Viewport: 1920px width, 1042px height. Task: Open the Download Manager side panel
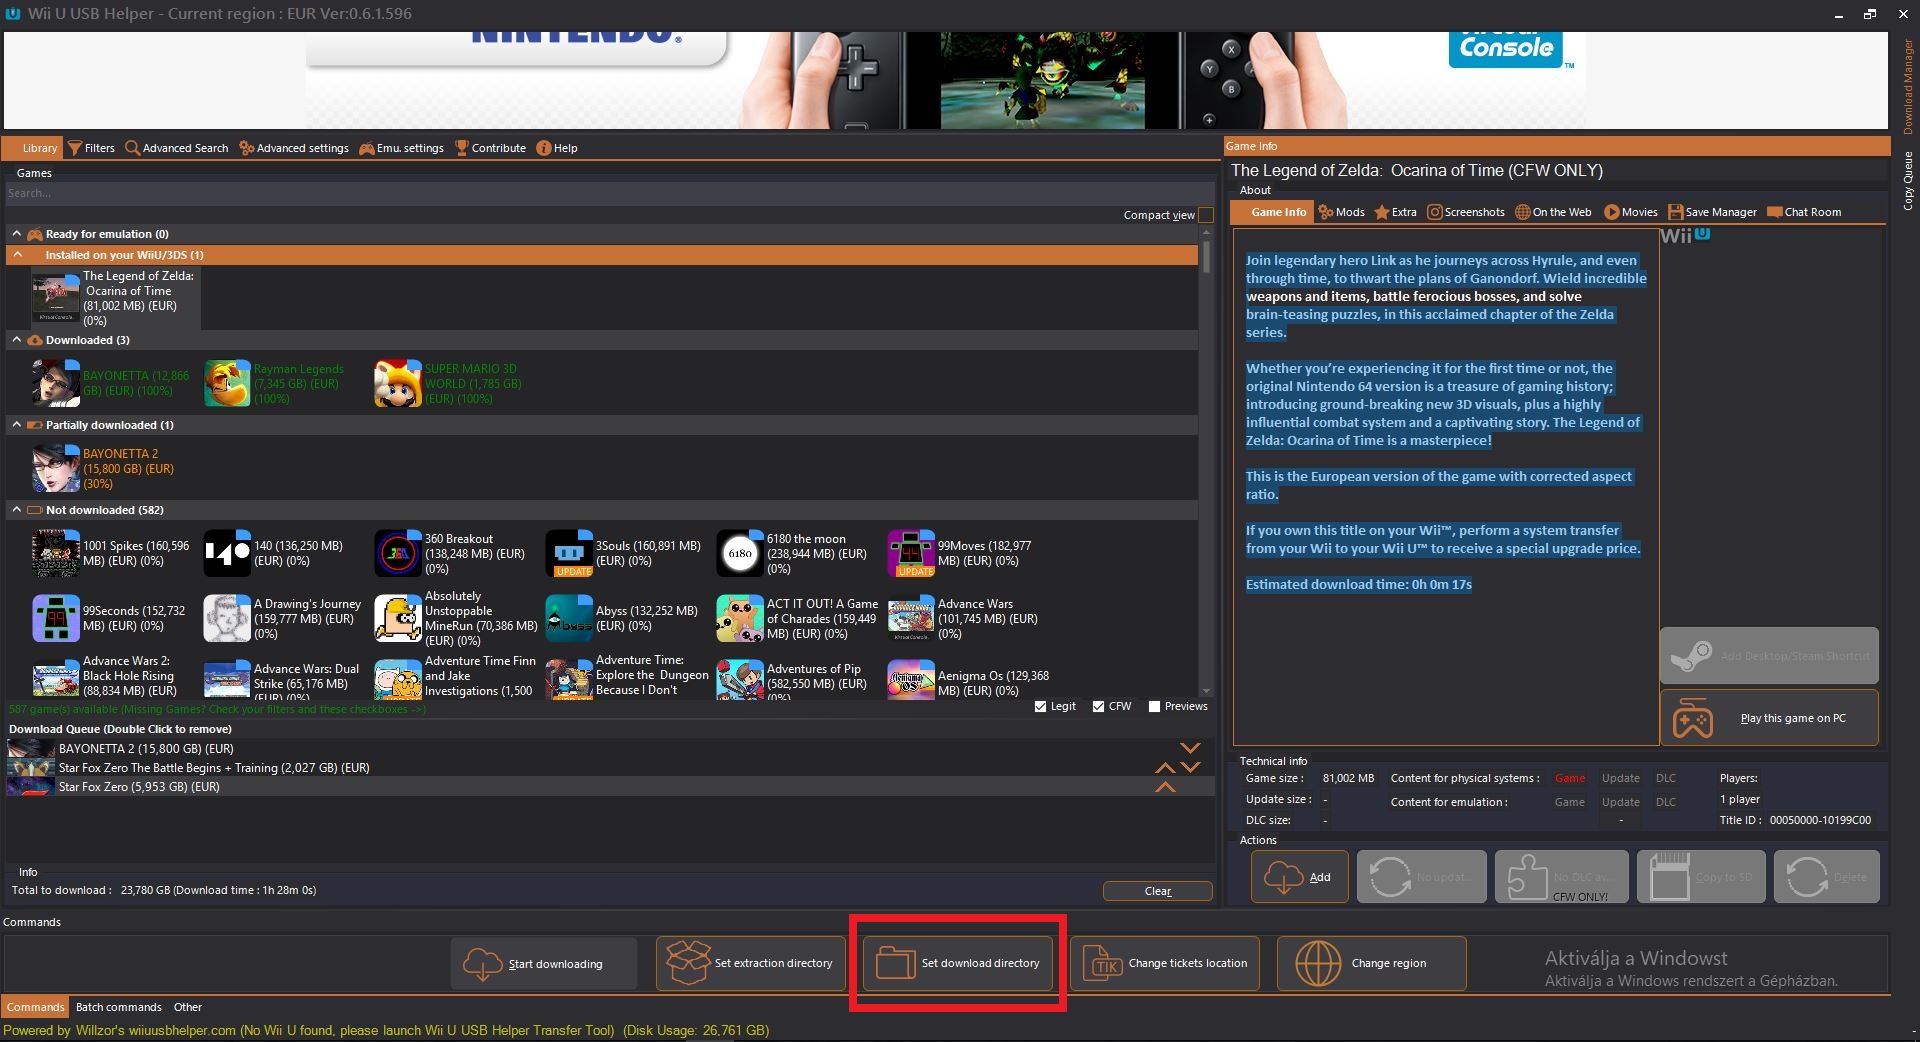coord(1908,87)
